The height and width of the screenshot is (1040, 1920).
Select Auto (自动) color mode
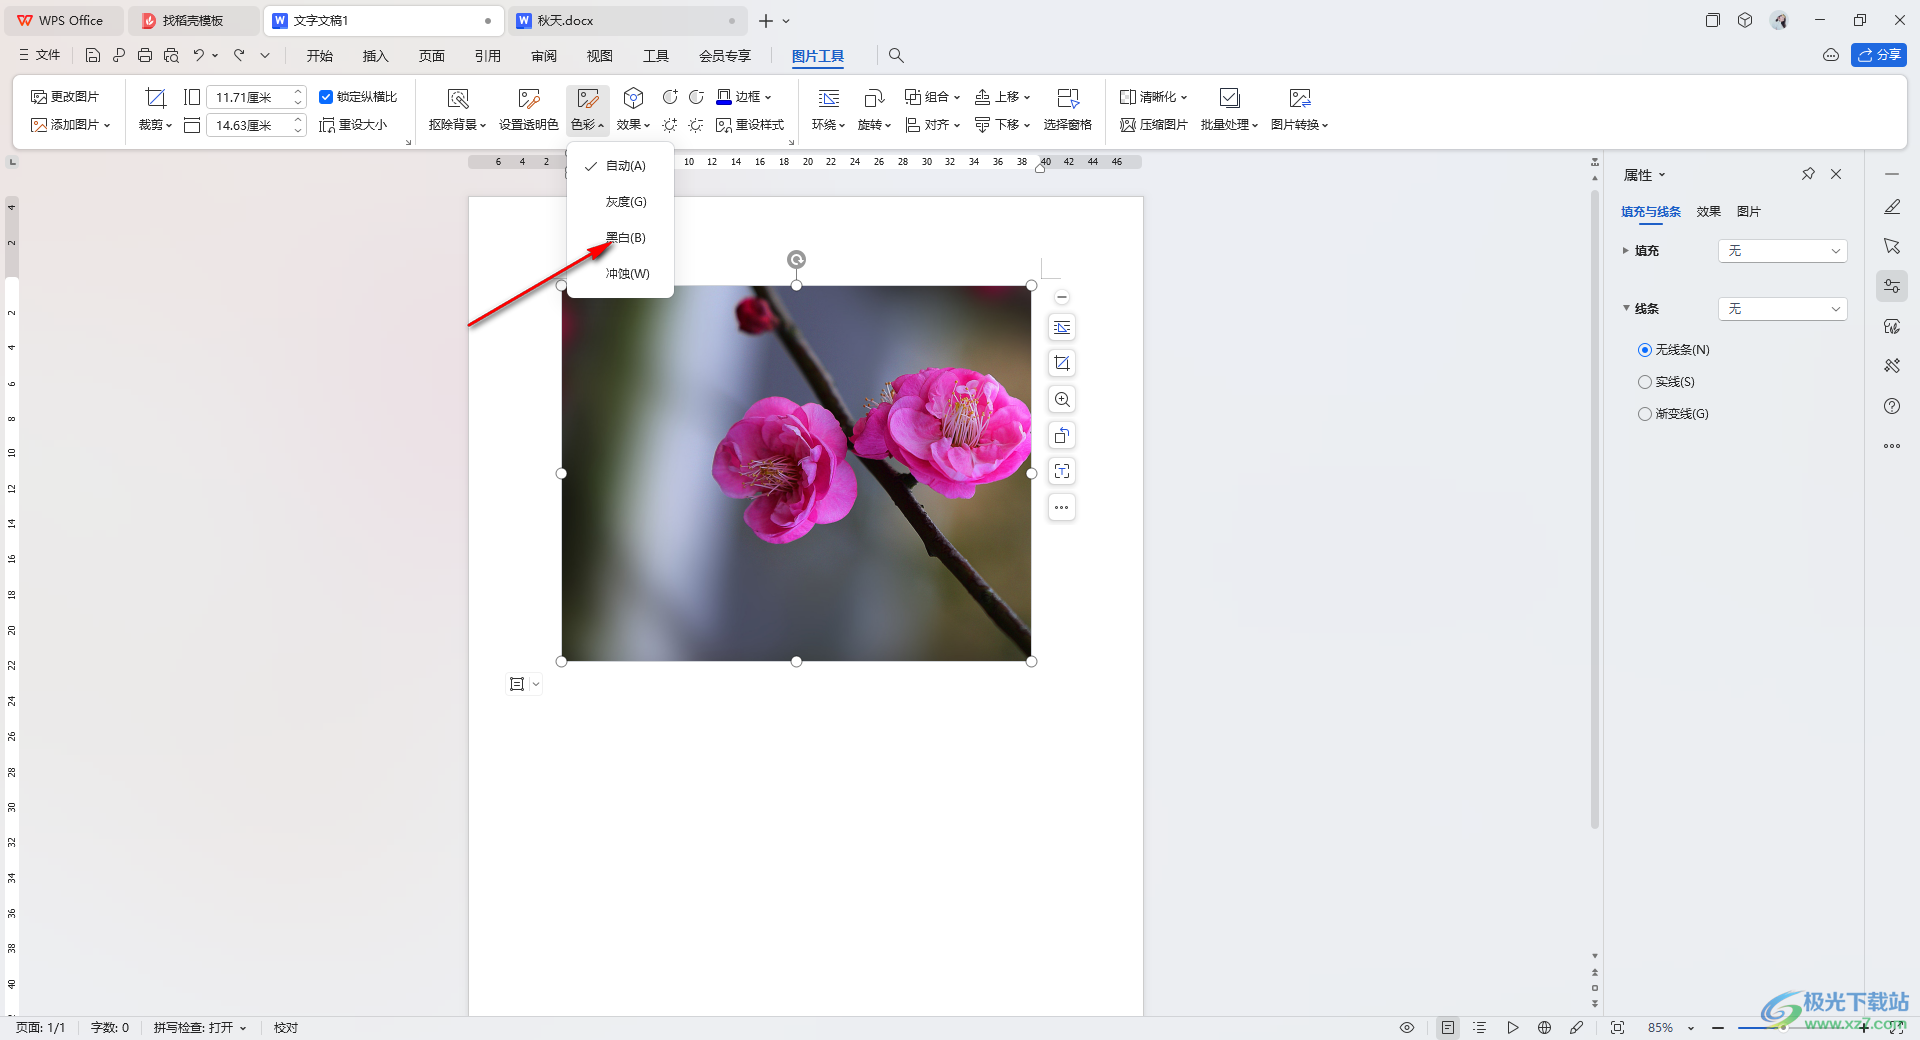point(620,166)
